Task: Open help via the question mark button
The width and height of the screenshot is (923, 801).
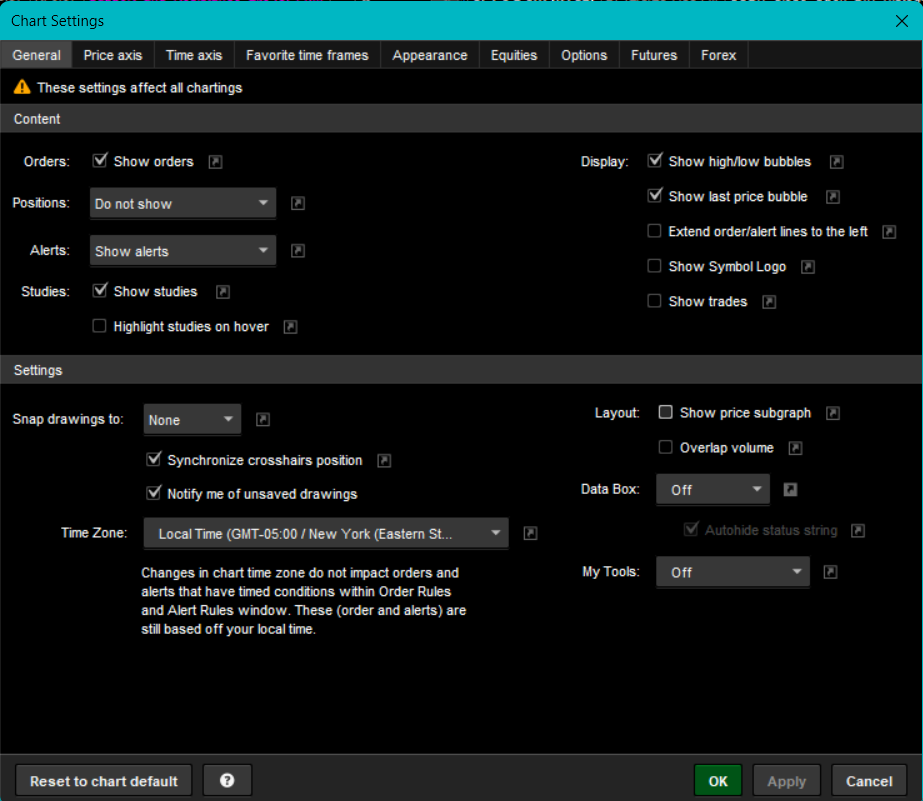Action: pyautogui.click(x=227, y=781)
